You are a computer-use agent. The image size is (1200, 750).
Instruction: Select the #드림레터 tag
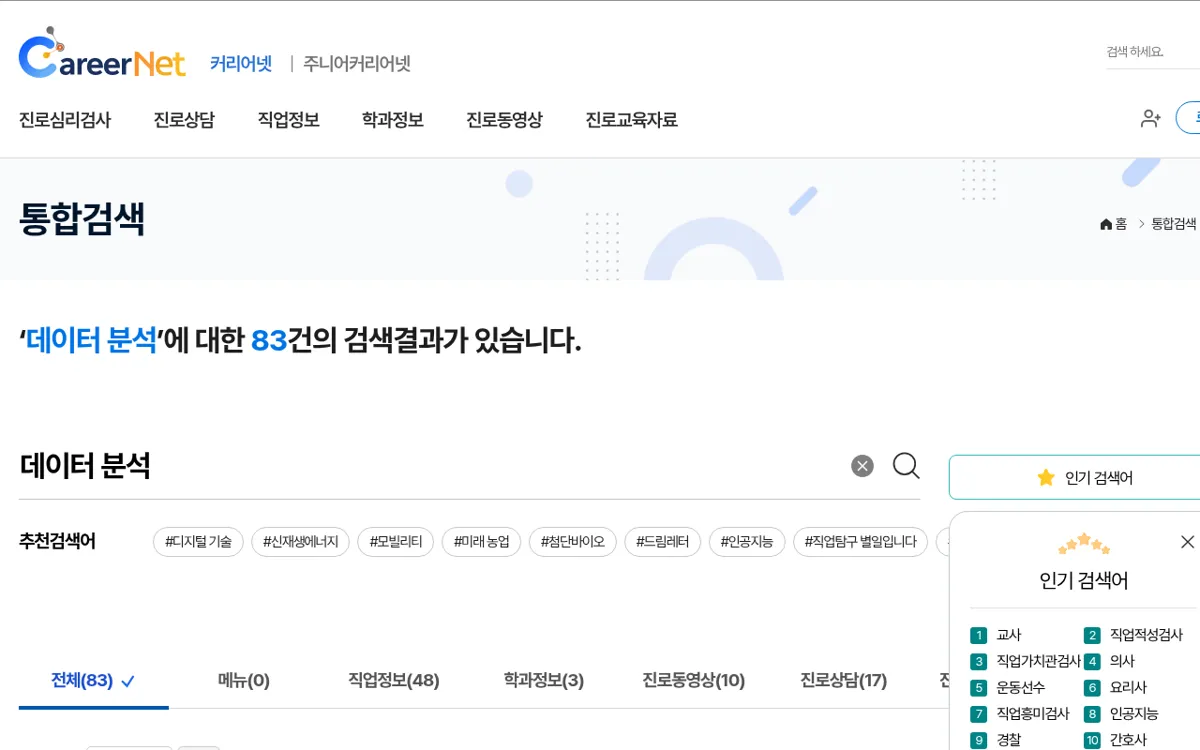coord(662,542)
